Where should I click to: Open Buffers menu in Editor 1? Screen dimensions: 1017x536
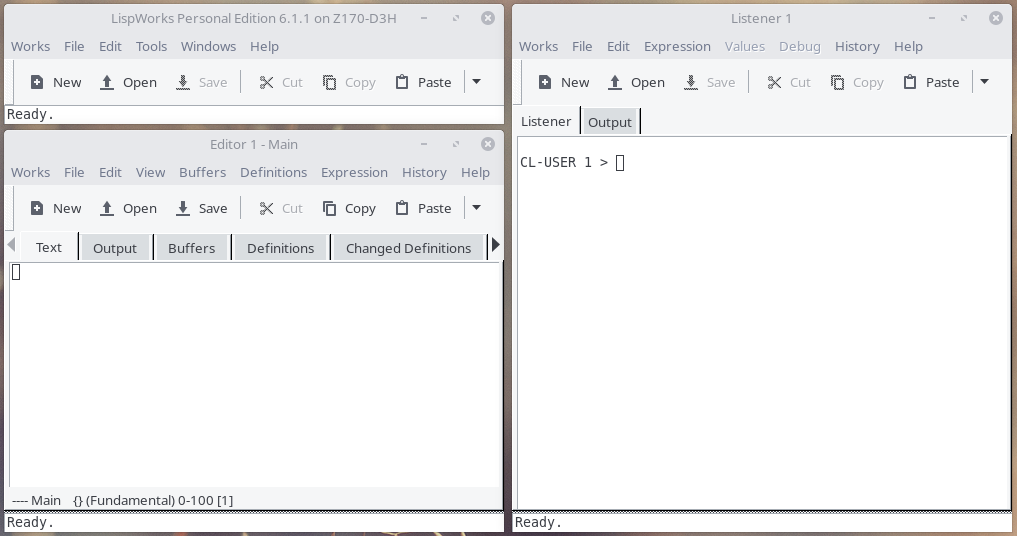202,173
